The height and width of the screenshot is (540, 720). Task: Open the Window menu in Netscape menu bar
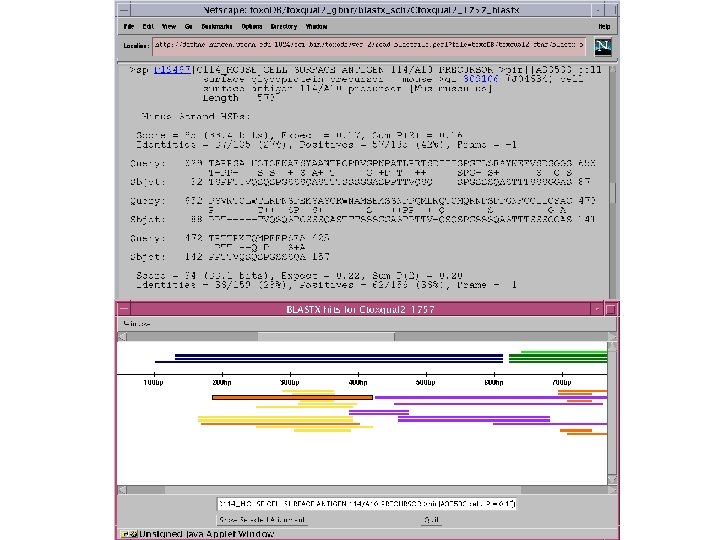tap(316, 27)
